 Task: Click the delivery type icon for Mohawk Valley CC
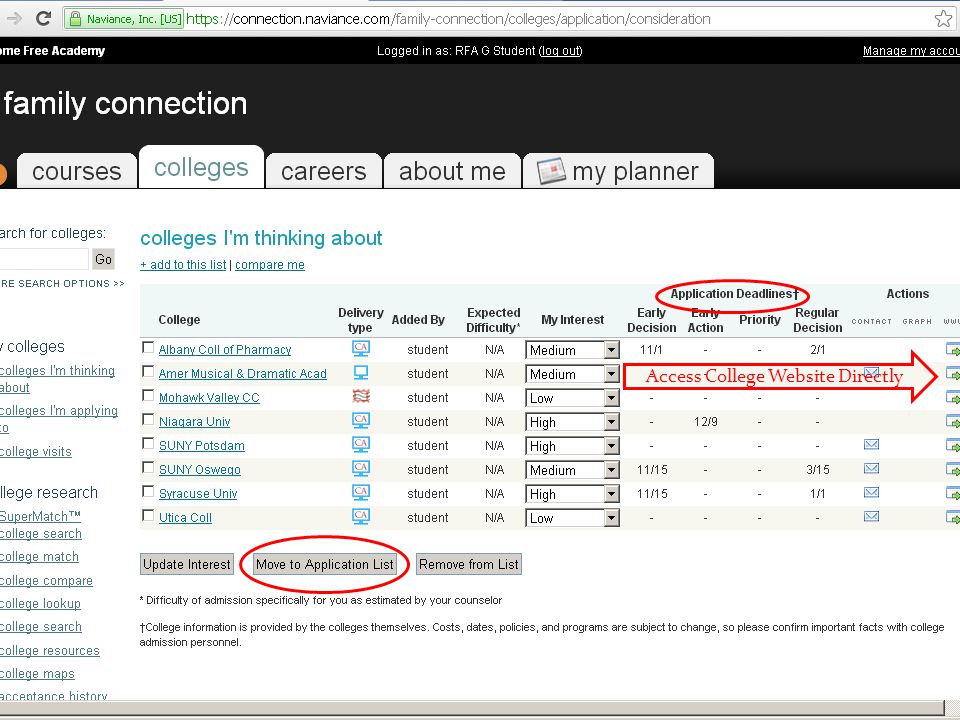(361, 396)
